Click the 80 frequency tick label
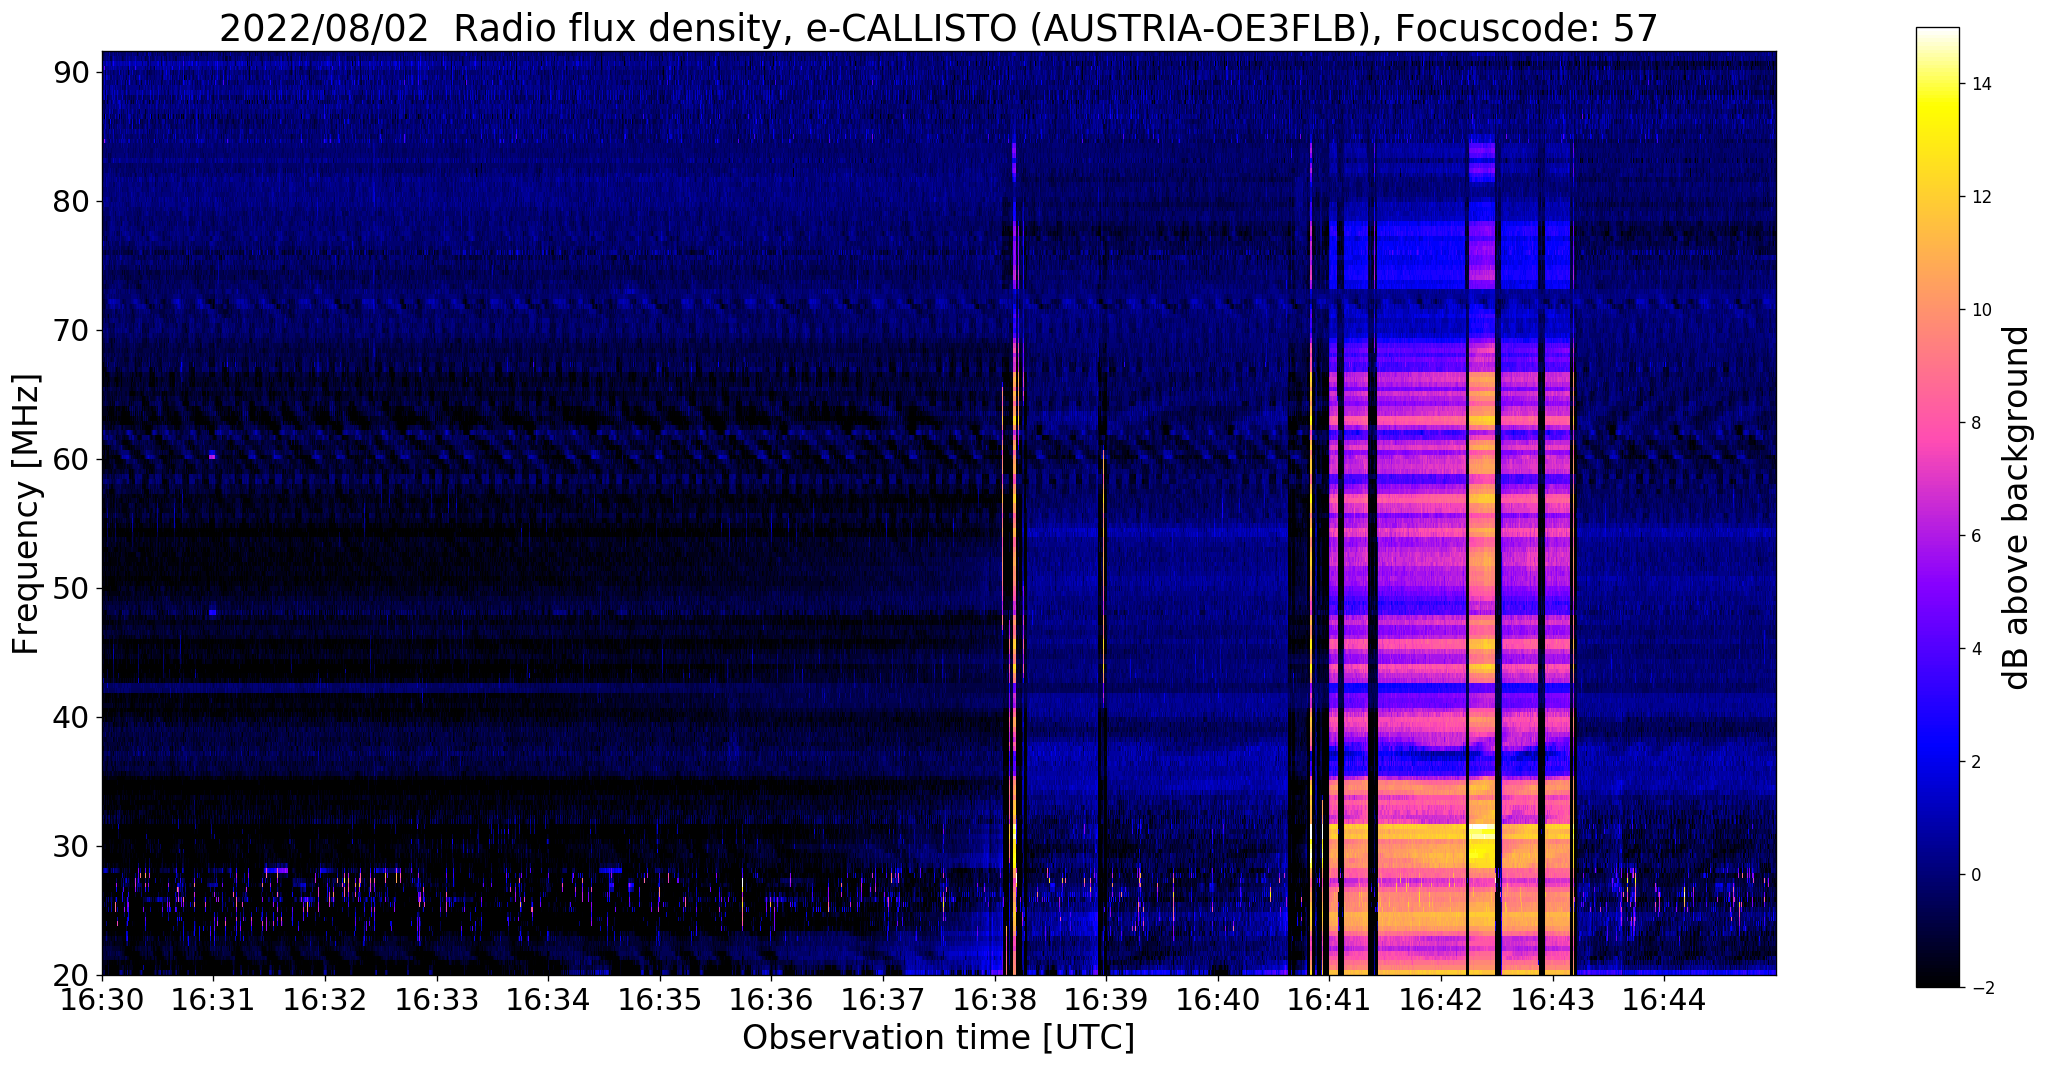The height and width of the screenshot is (1067, 2047). 72,202
